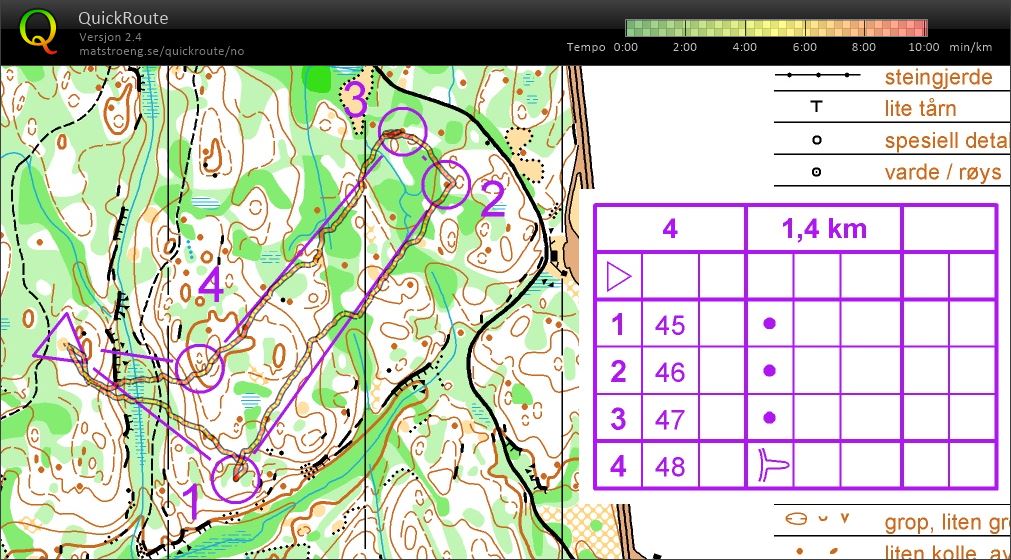
Task: Click the pit legend symbols
Action: [818, 518]
